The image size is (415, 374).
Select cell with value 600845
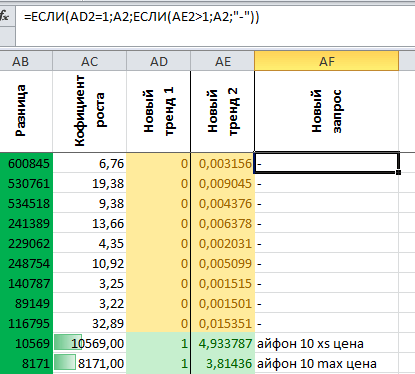click(26, 163)
